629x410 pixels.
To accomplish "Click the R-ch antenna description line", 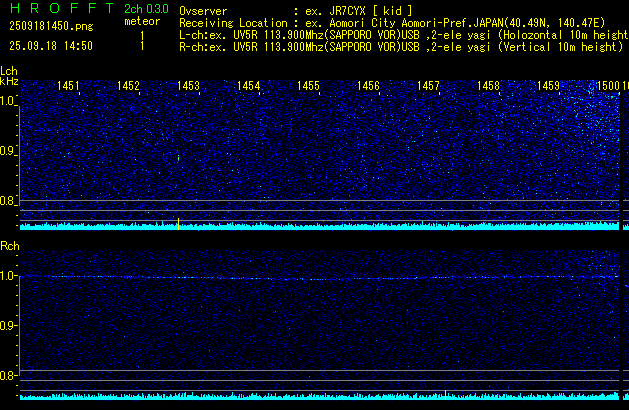I will 400,46.
